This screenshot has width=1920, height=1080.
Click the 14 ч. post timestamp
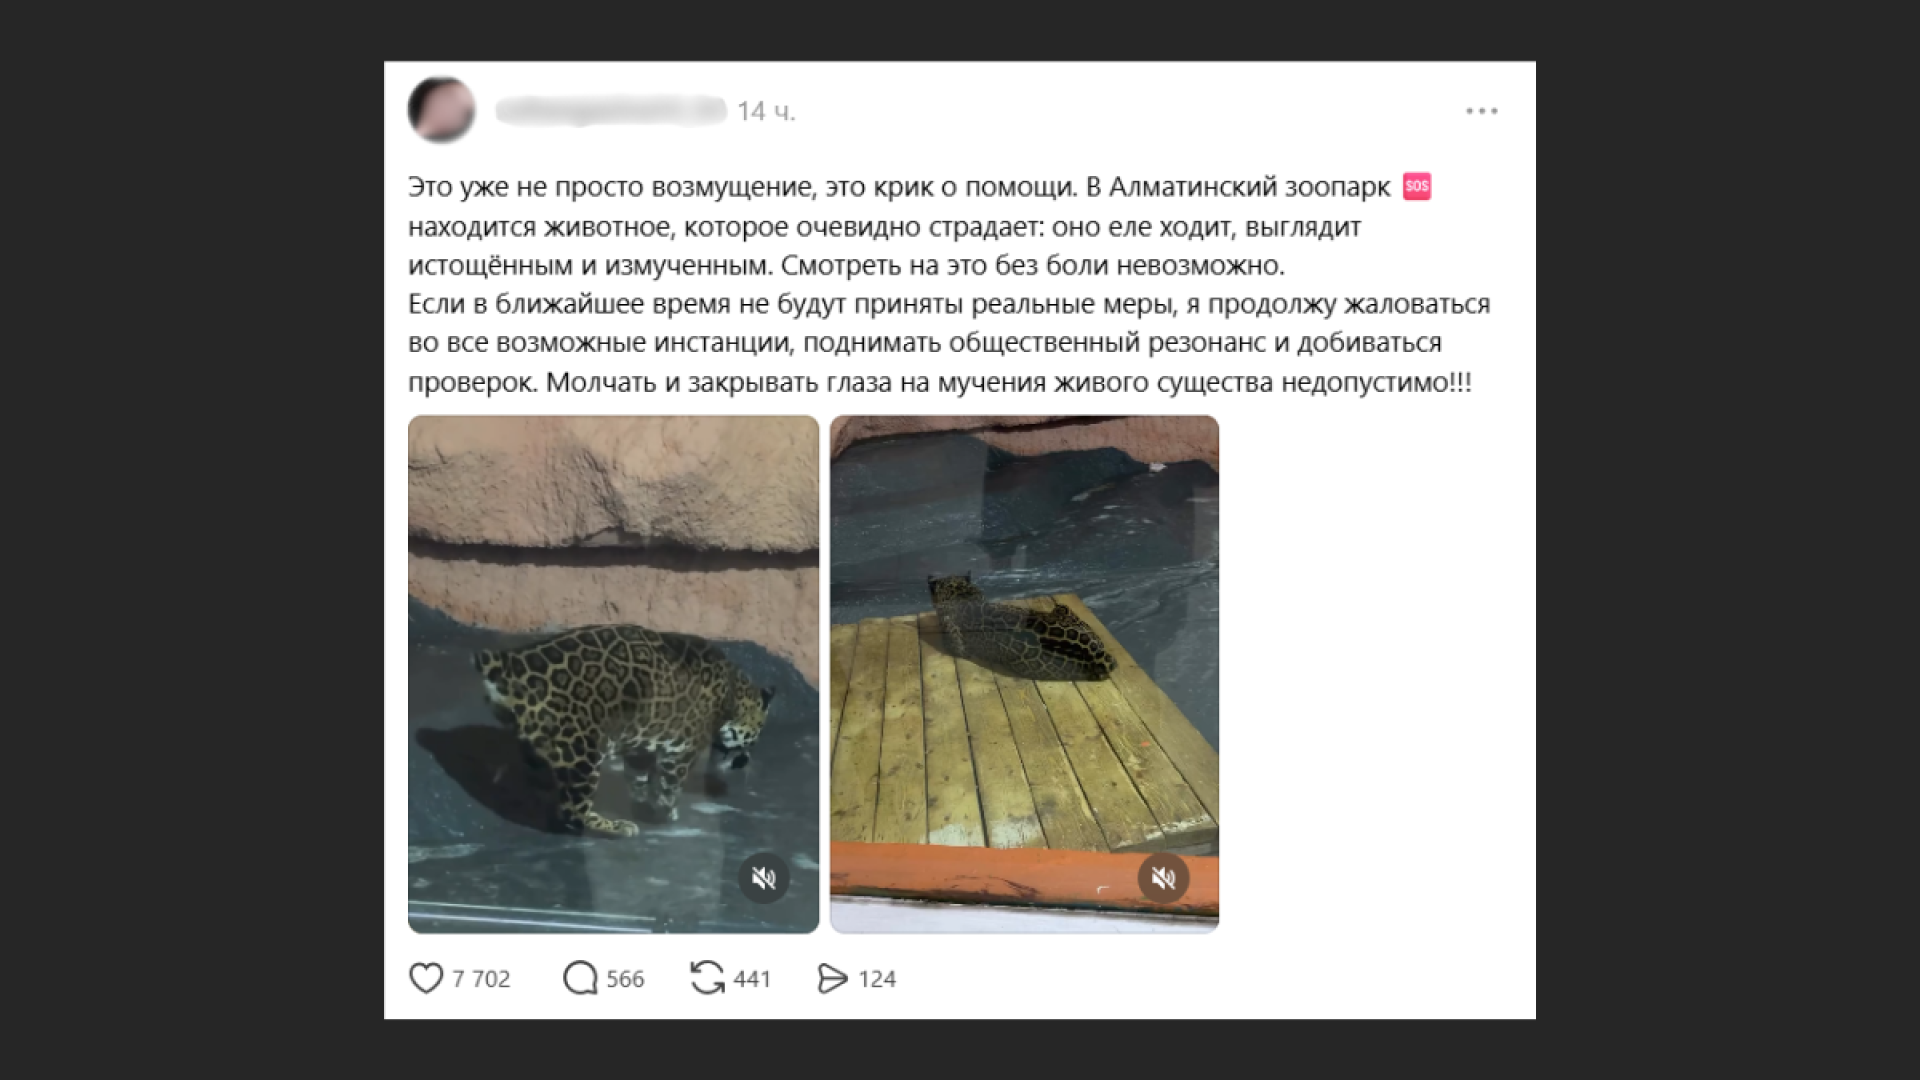coord(766,111)
